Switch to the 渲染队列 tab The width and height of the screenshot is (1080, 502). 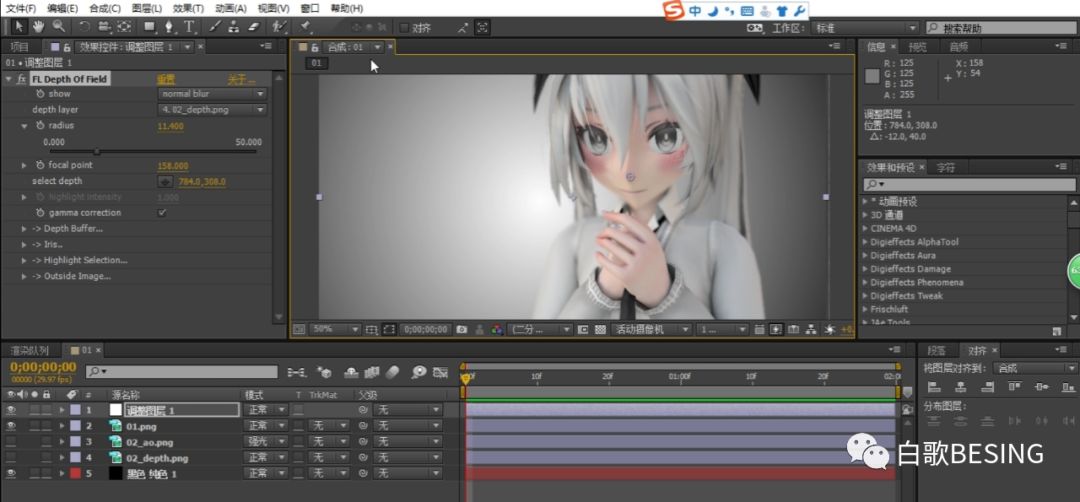coord(30,351)
